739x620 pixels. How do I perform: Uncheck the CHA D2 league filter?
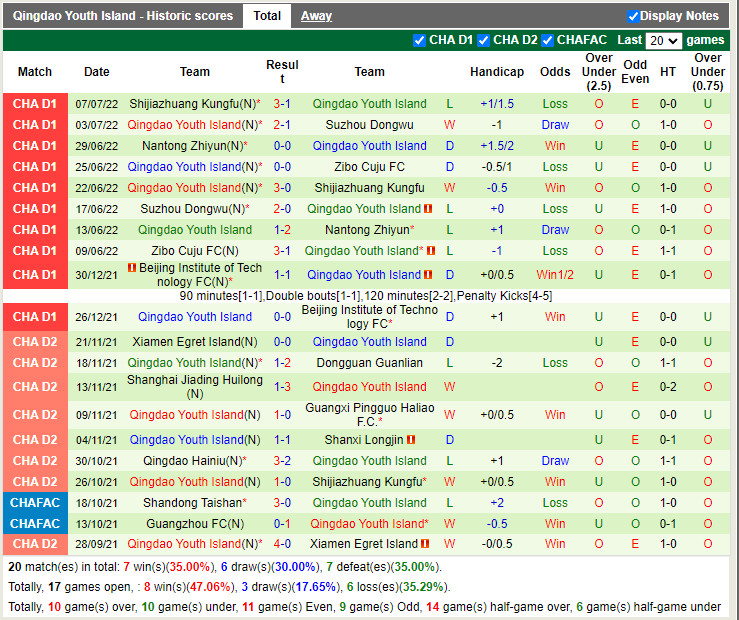point(483,40)
